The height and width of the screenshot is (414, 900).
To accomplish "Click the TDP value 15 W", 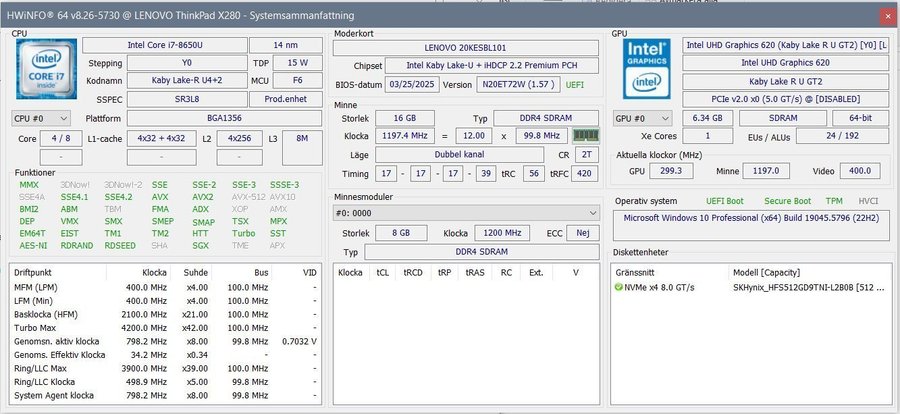I will coord(297,63).
